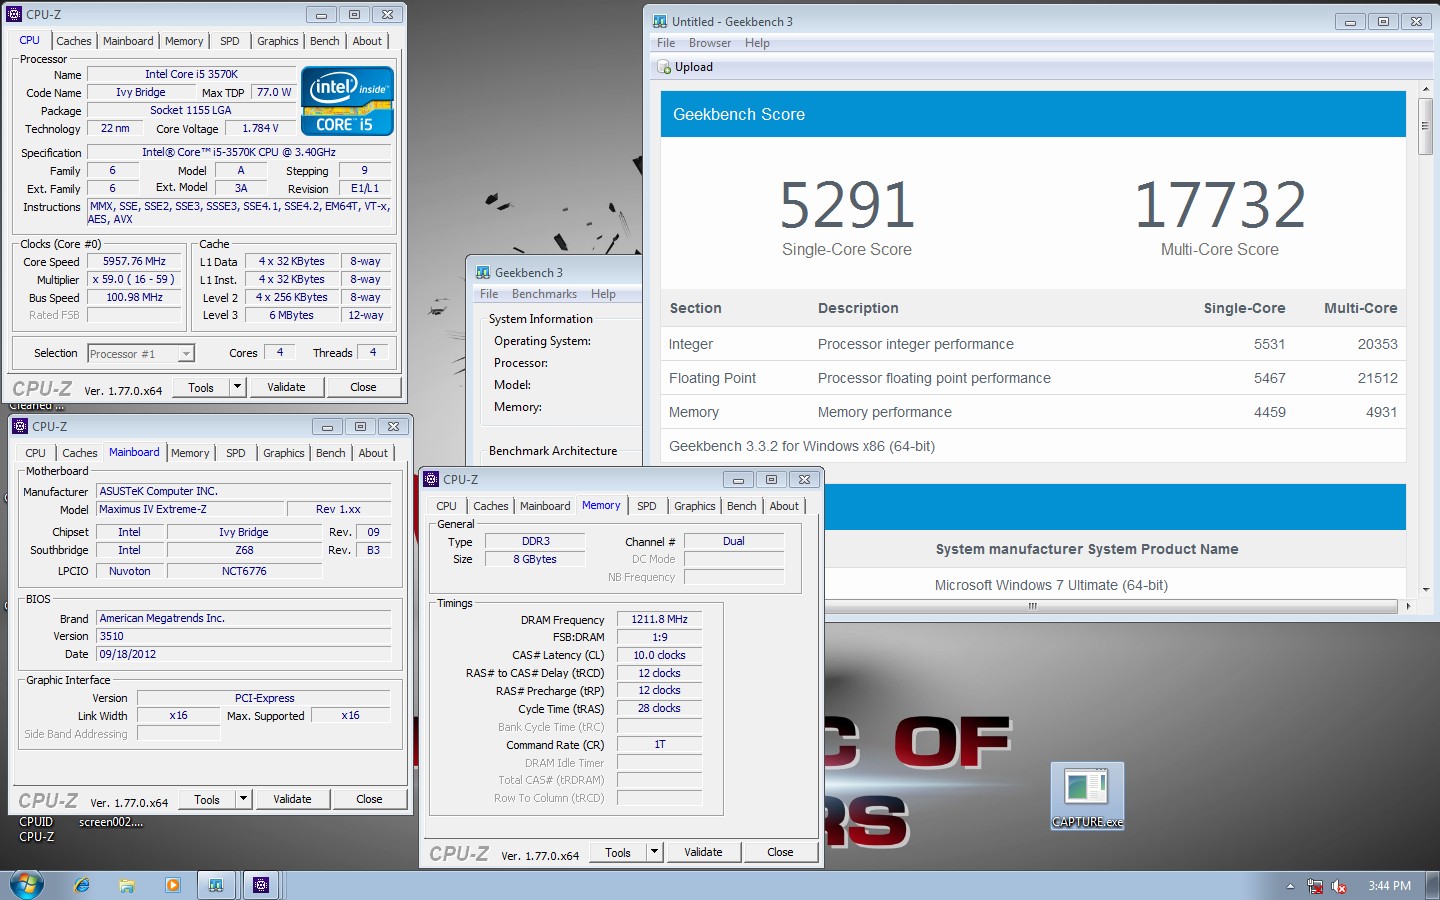Switch to CPU-Z via its taskbar icon
The height and width of the screenshot is (900, 1440).
(261, 885)
